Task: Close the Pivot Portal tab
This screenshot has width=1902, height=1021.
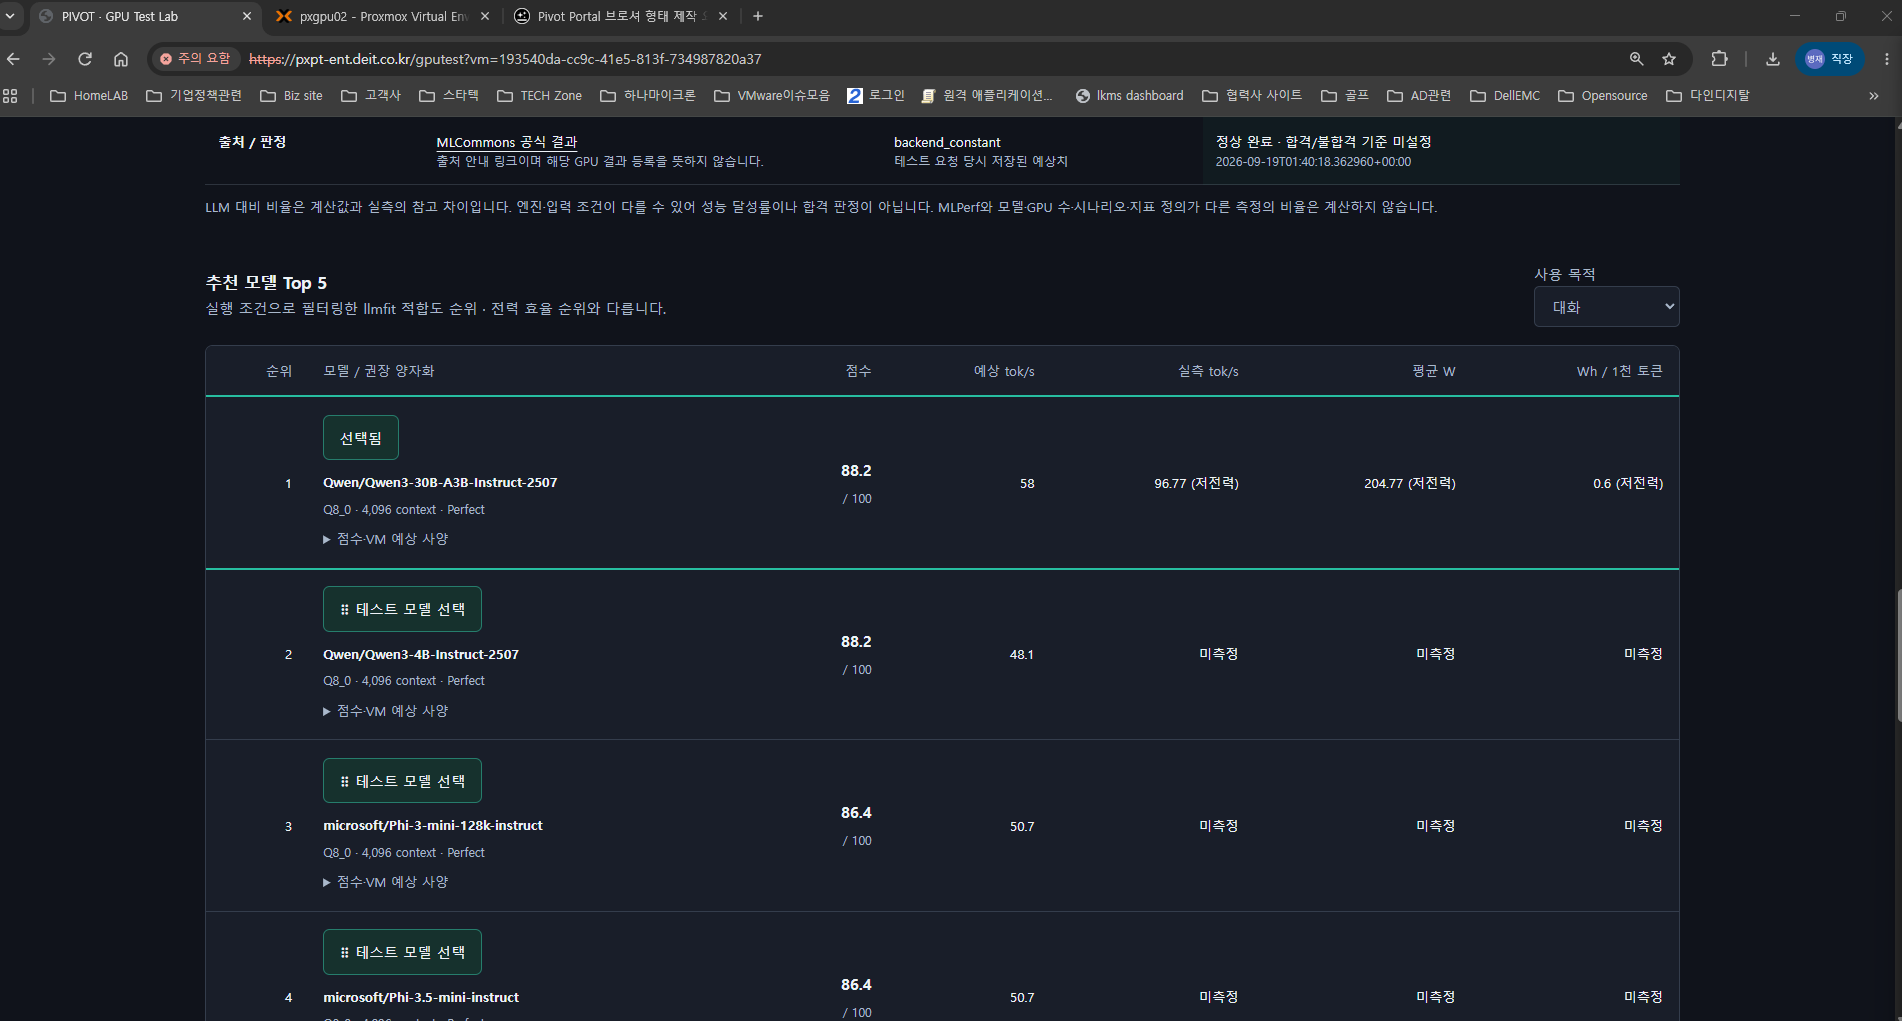Action: (x=723, y=16)
